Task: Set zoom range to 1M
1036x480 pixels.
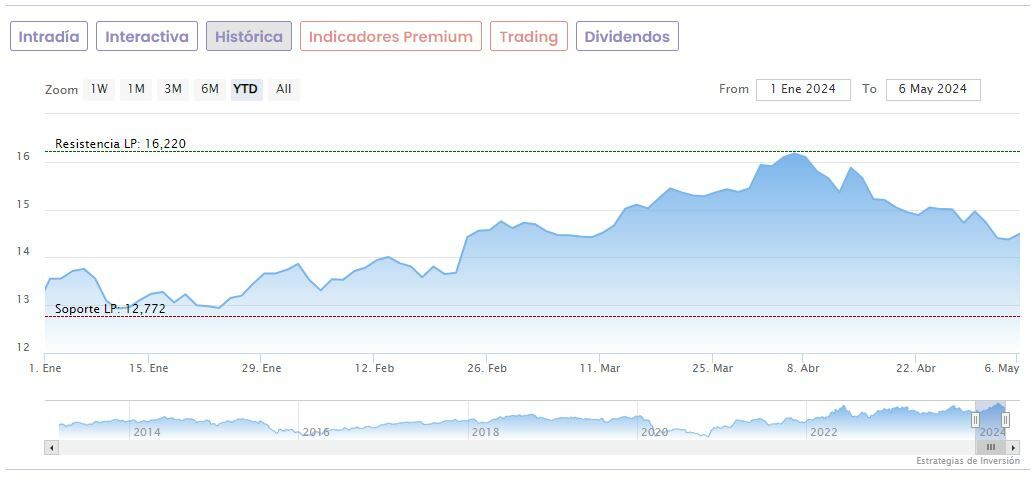Action: click(136, 89)
